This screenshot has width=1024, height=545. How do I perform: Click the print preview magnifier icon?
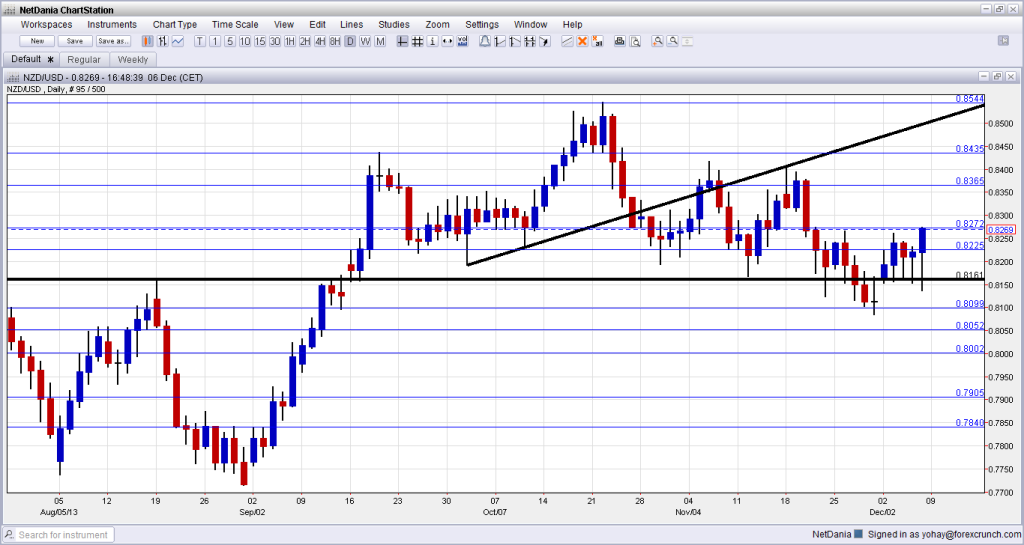tap(635, 41)
